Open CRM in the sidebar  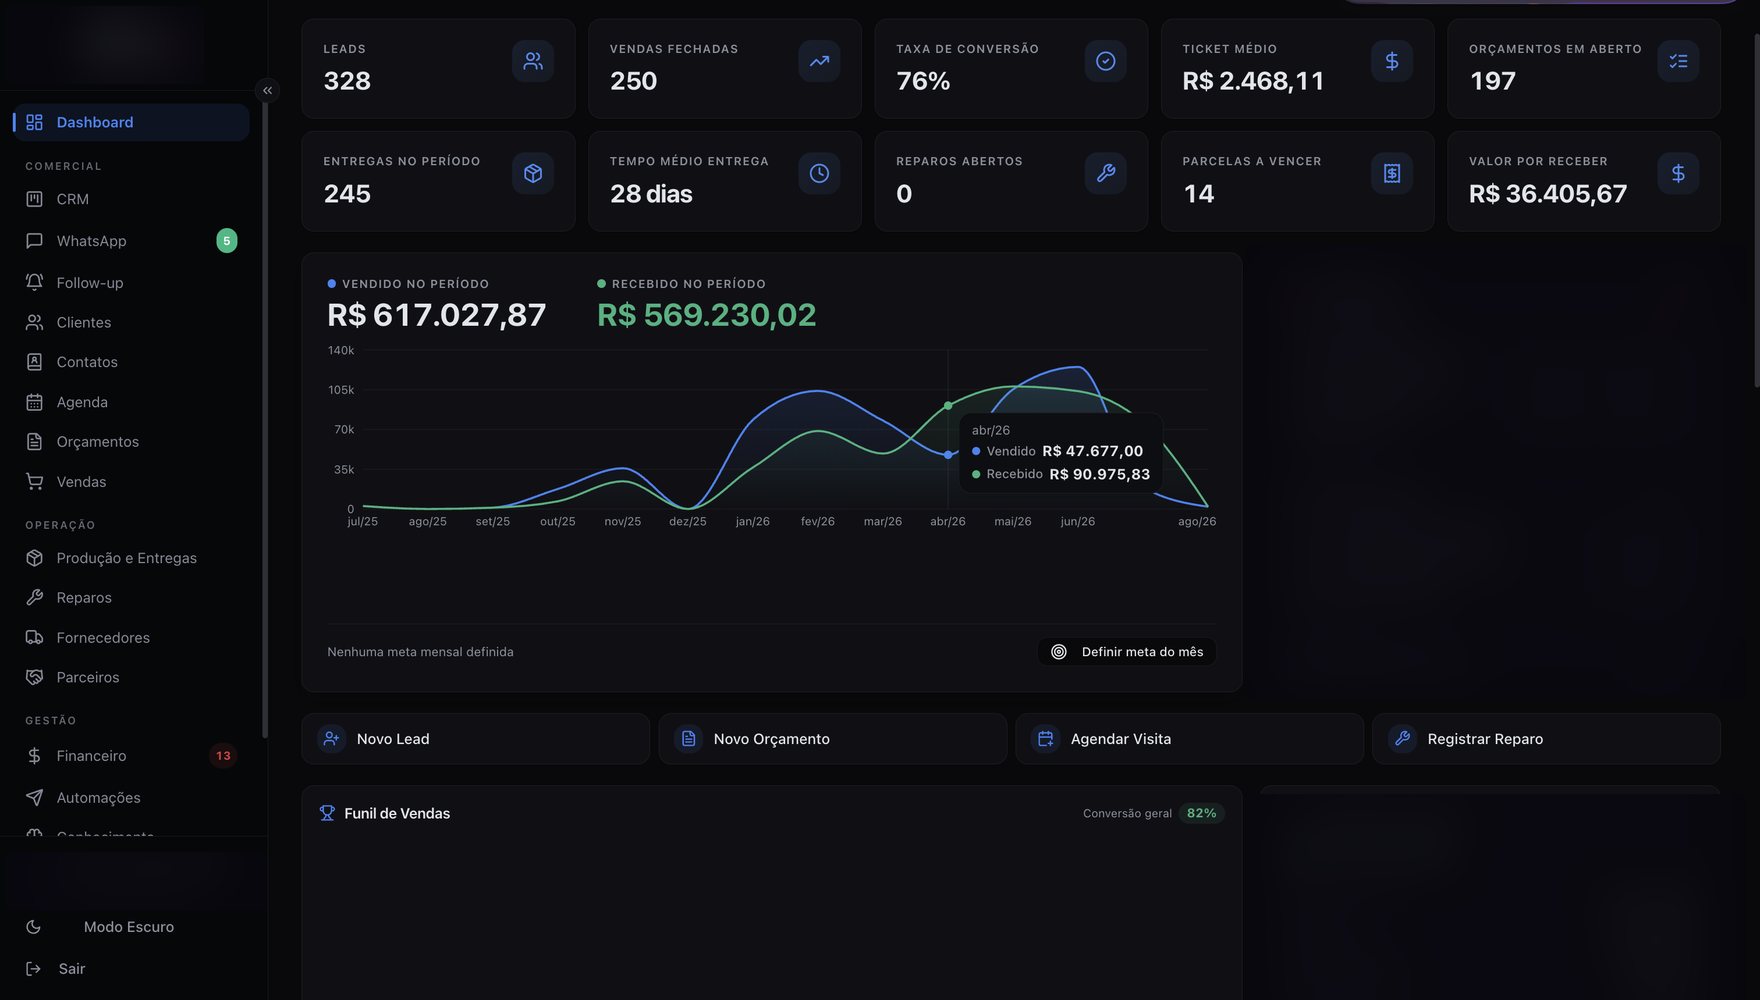tap(131, 199)
